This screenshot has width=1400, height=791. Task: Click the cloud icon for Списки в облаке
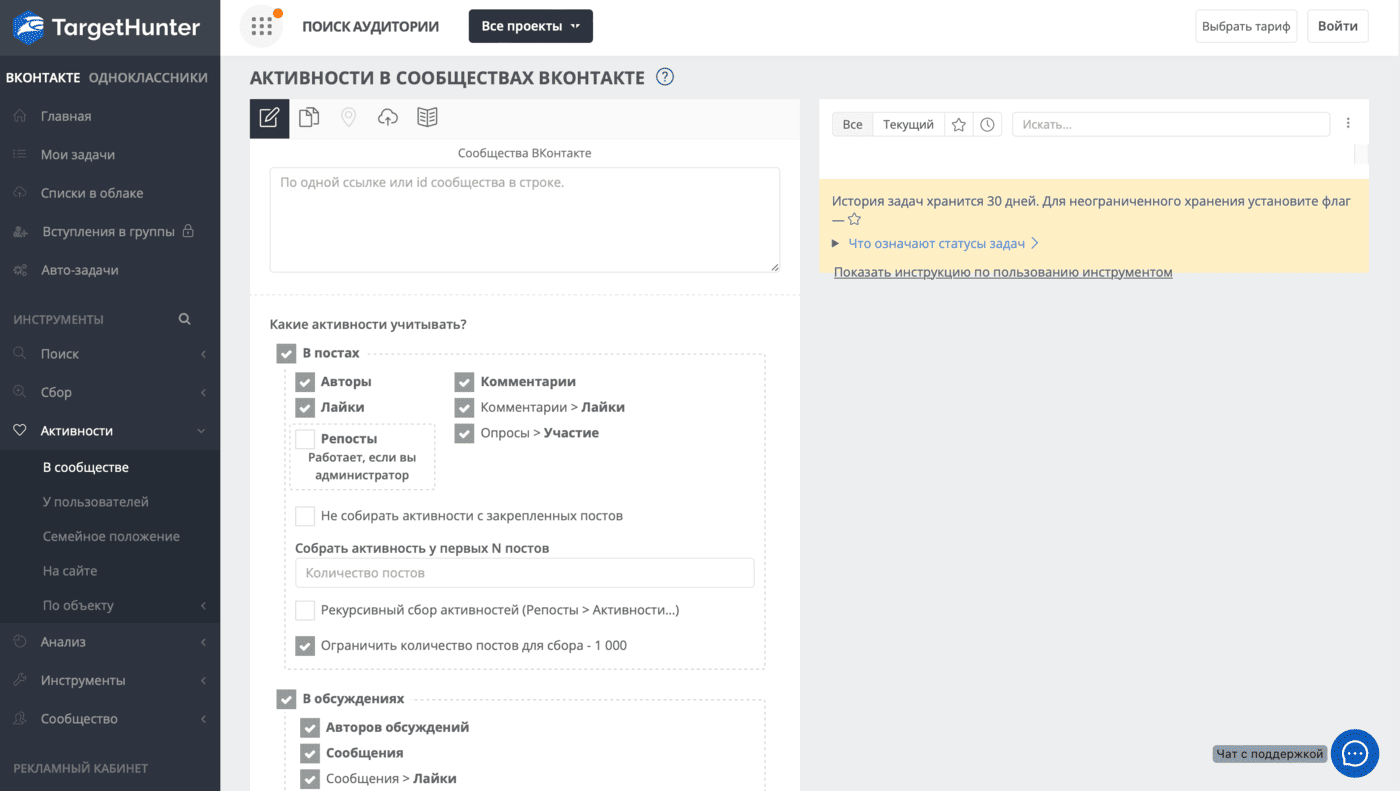(x=20, y=193)
